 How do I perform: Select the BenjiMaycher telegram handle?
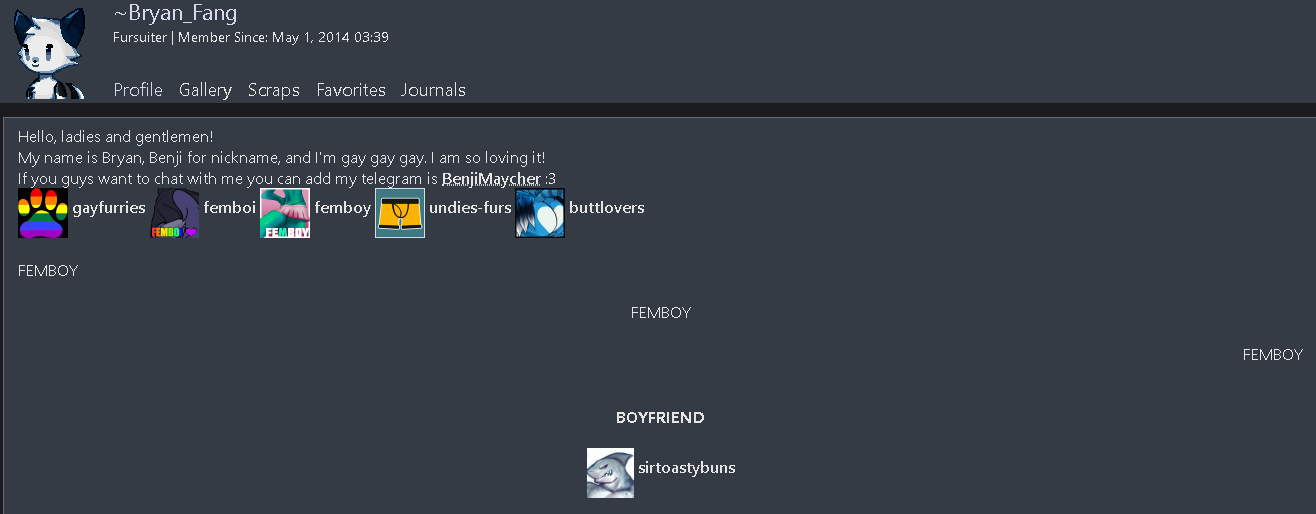(491, 179)
